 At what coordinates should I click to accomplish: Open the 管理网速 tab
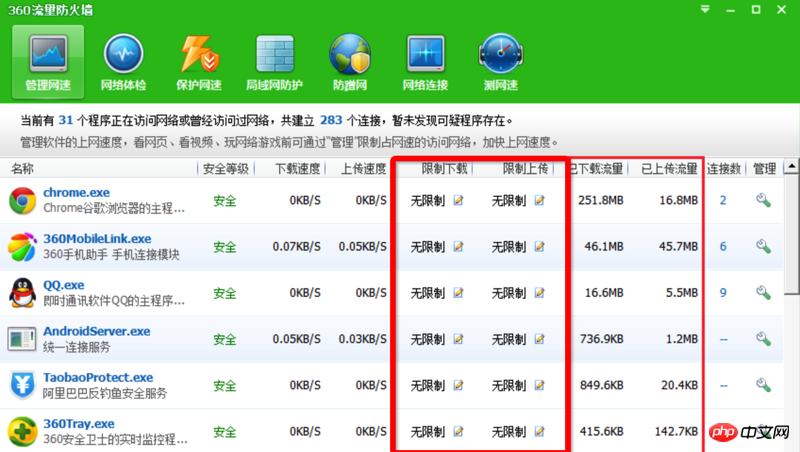(48, 62)
